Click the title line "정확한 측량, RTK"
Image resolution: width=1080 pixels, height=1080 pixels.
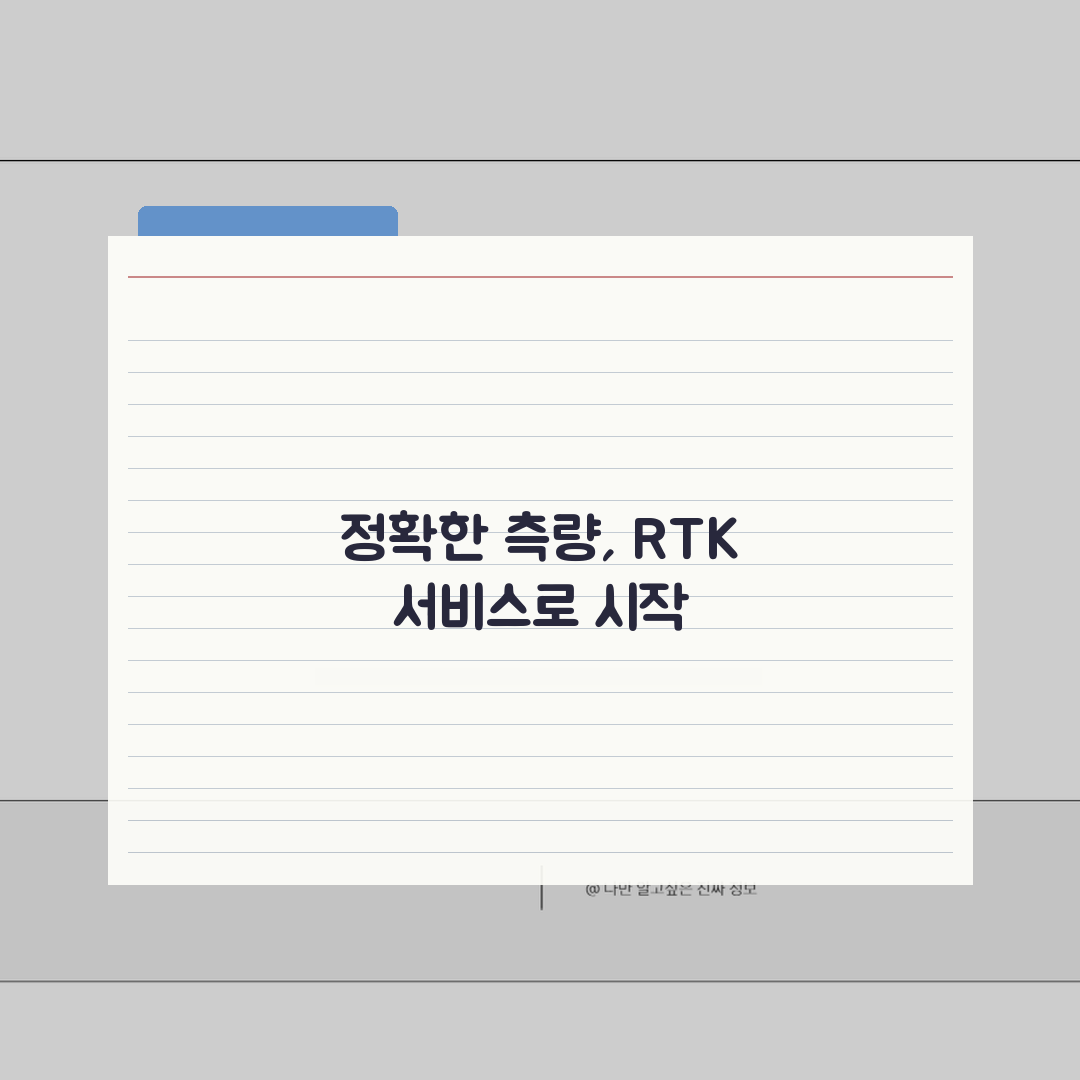[x=539, y=538]
